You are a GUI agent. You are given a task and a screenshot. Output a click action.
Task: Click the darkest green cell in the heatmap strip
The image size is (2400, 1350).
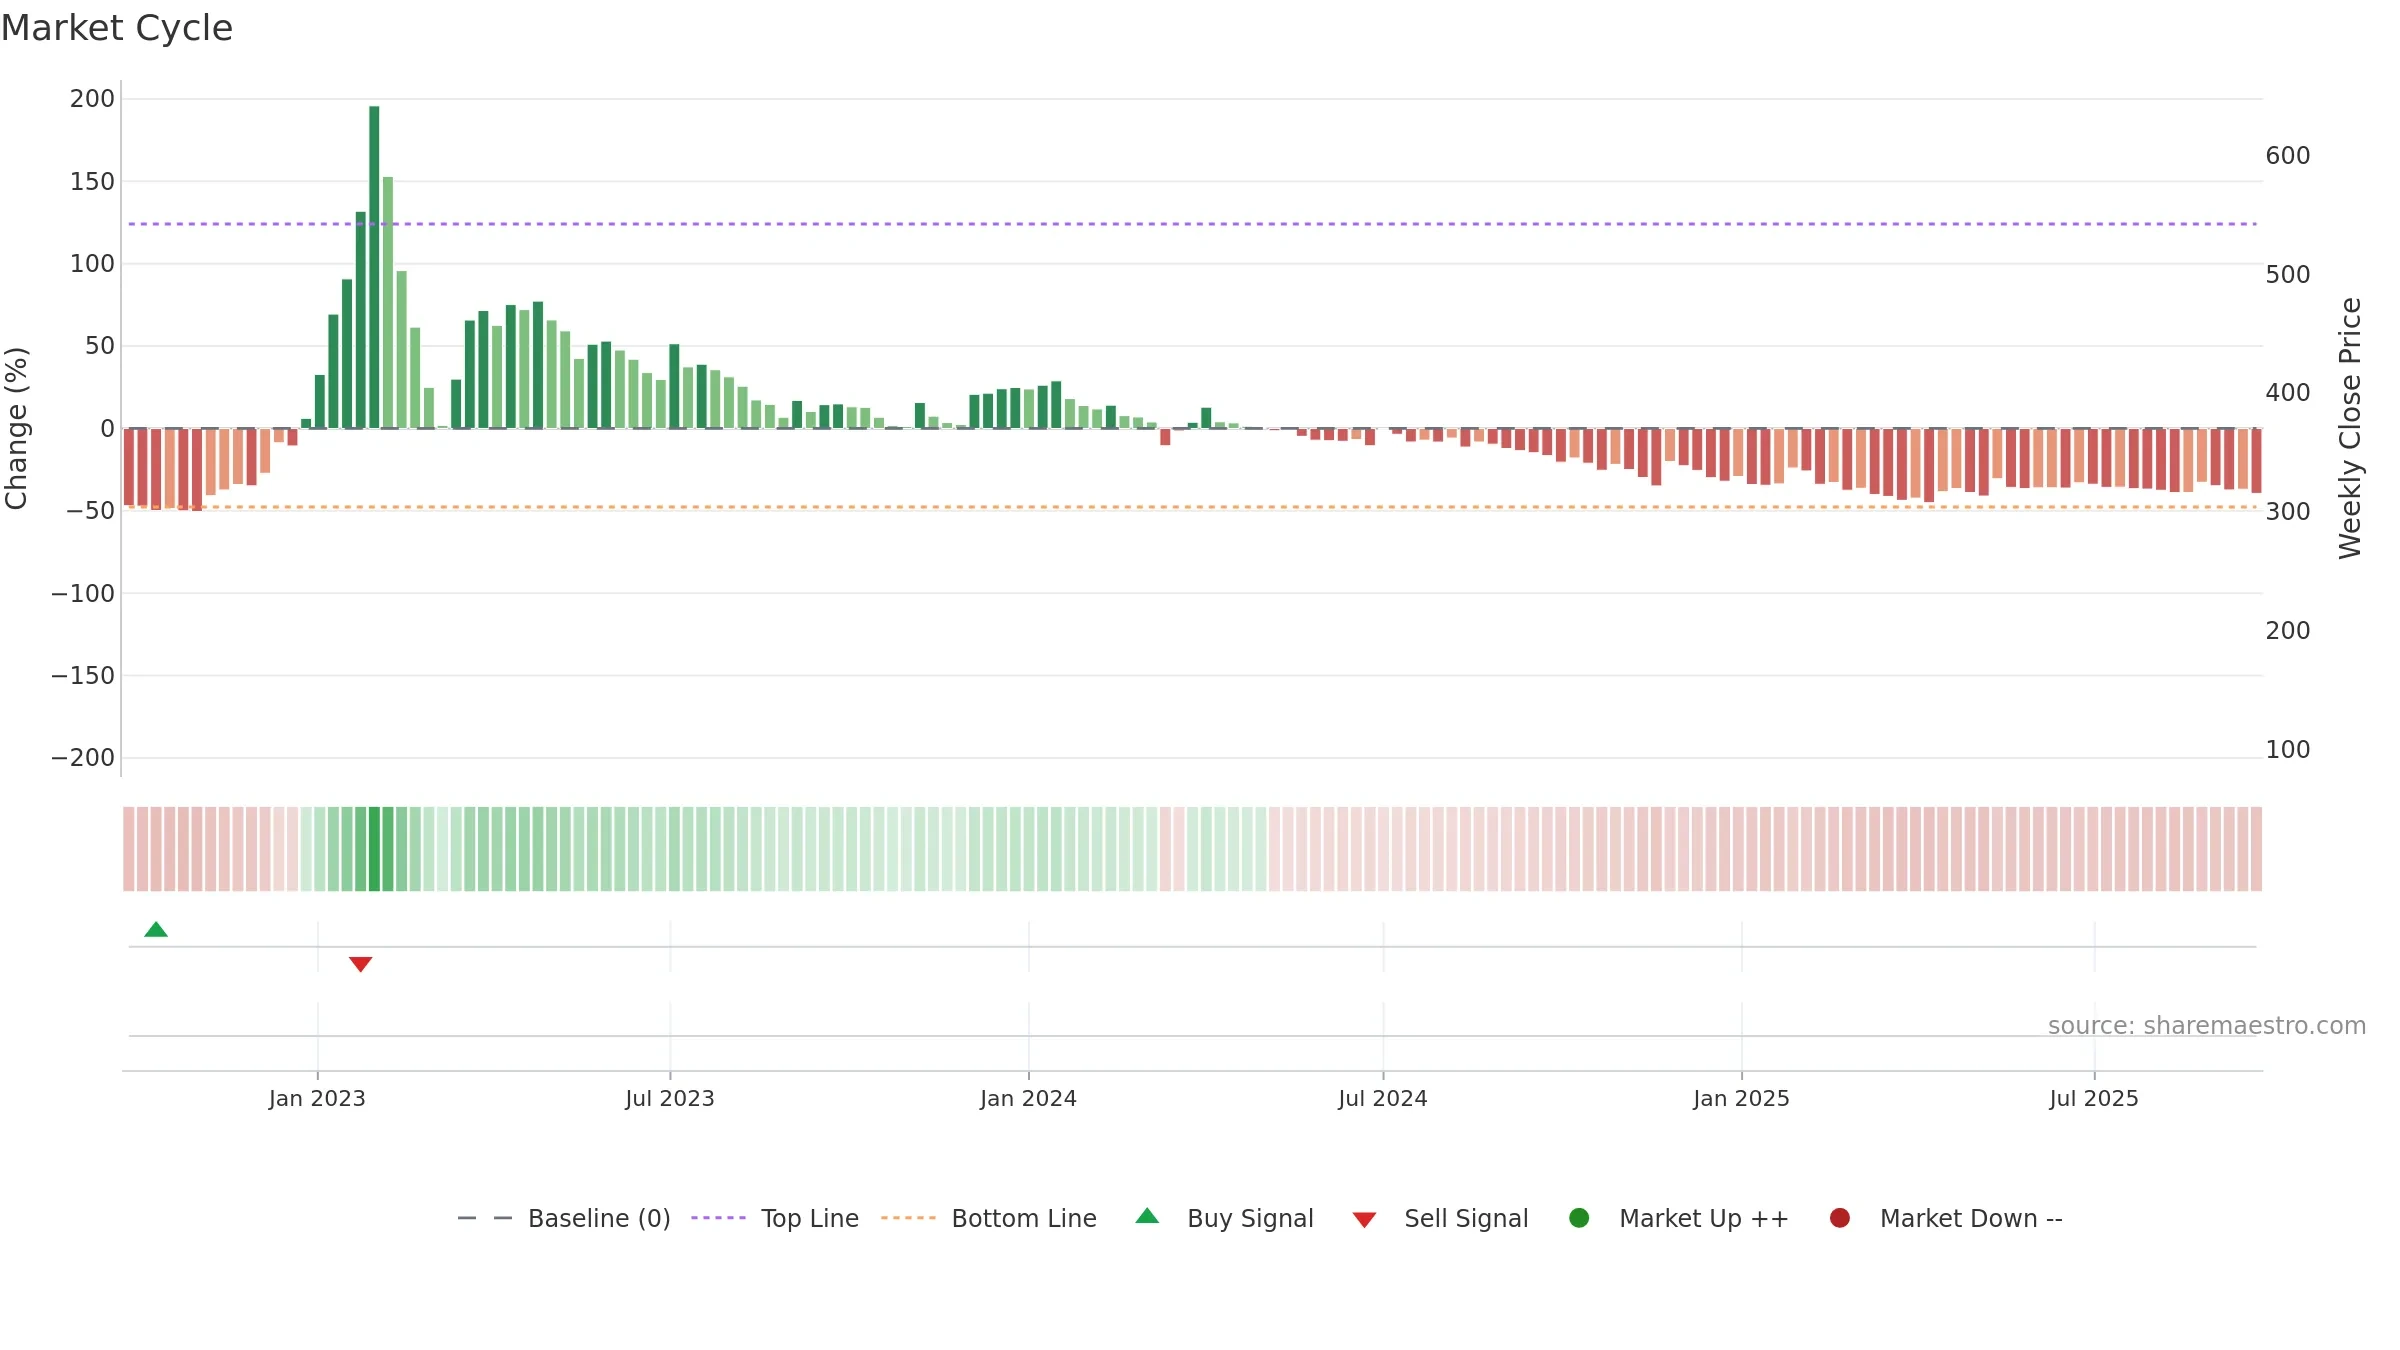(374, 849)
